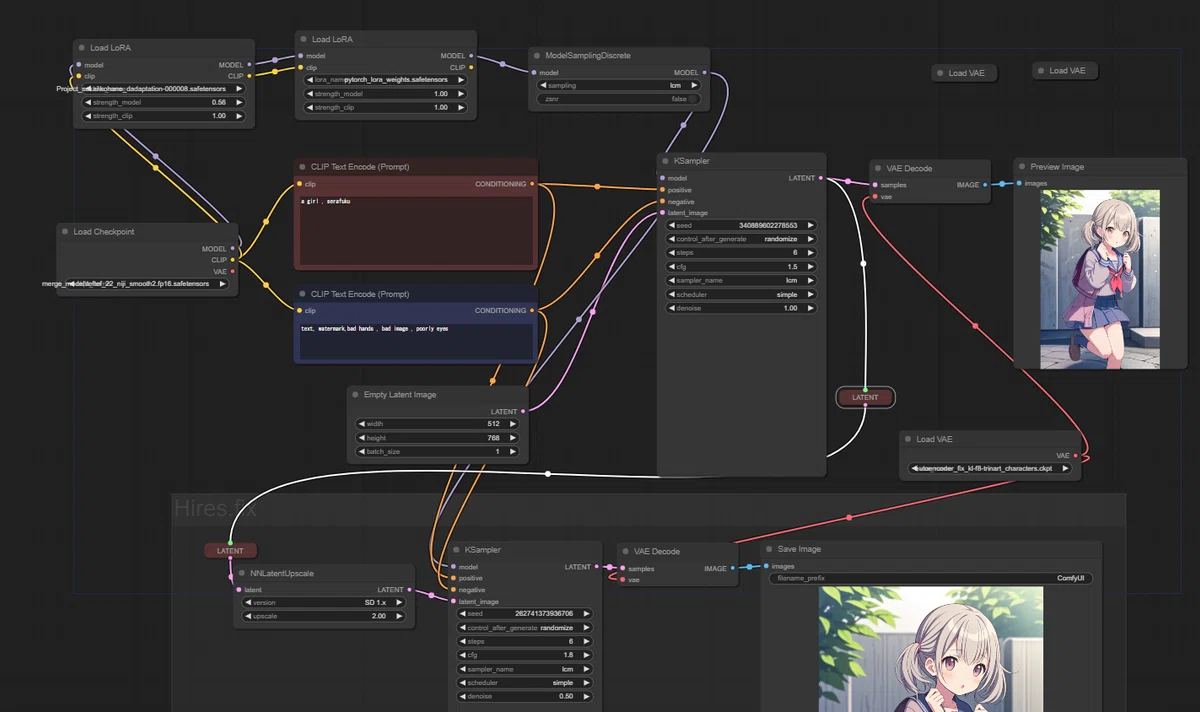Image resolution: width=1200 pixels, height=712 pixels.
Task: Click LATENT output port of Empty Latent Image
Action: pyautogui.click(x=524, y=411)
